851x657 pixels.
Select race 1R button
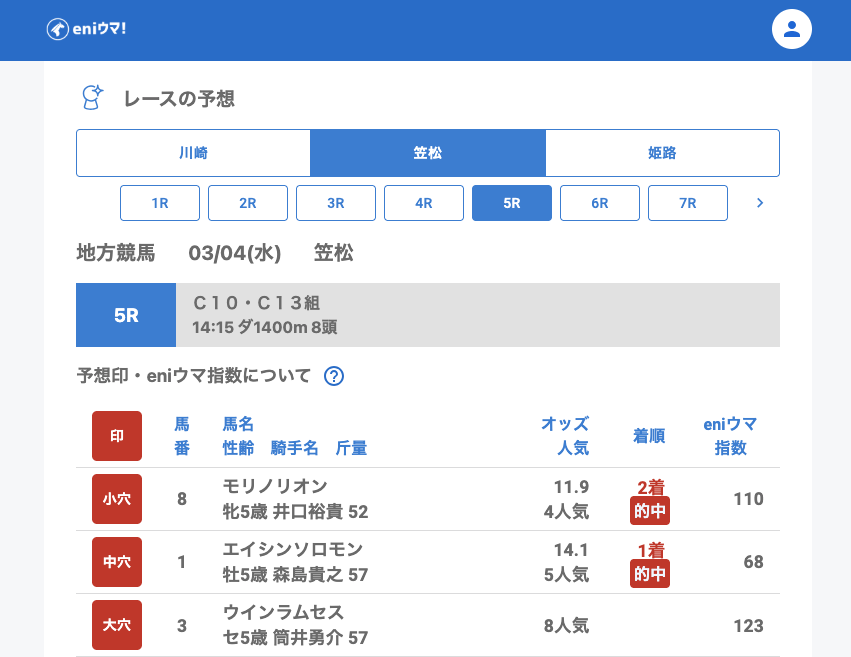pos(160,203)
